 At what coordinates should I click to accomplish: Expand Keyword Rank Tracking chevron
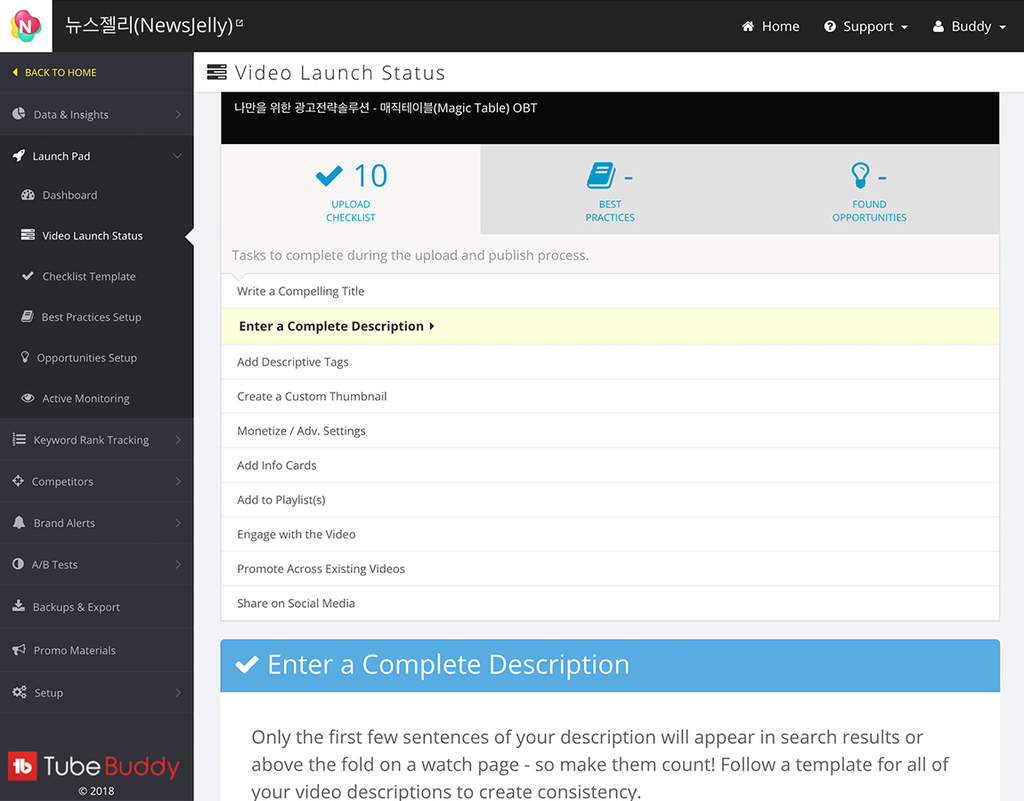point(178,440)
